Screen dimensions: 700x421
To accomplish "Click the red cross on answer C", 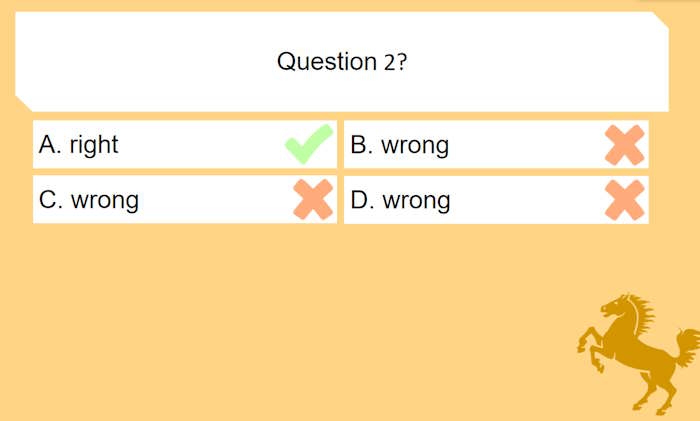I will click(x=312, y=200).
